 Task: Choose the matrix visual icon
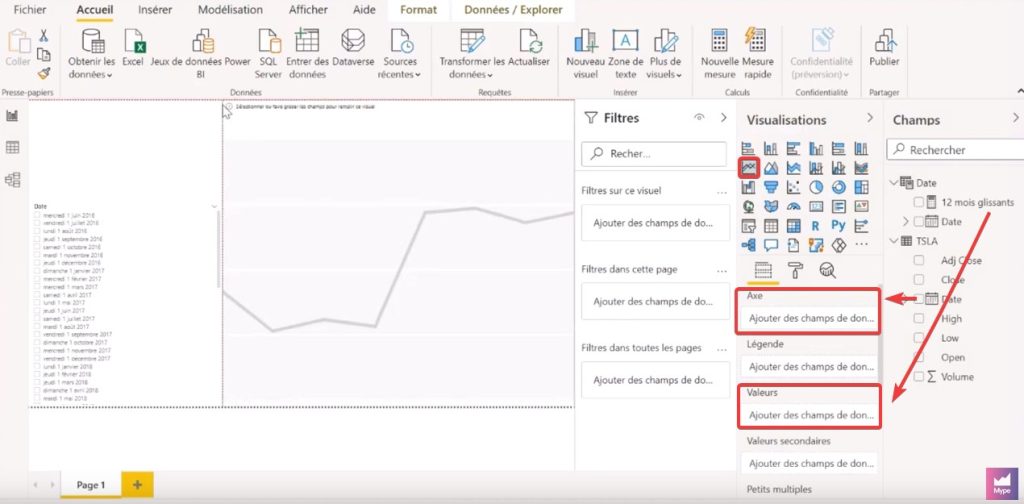(x=793, y=226)
